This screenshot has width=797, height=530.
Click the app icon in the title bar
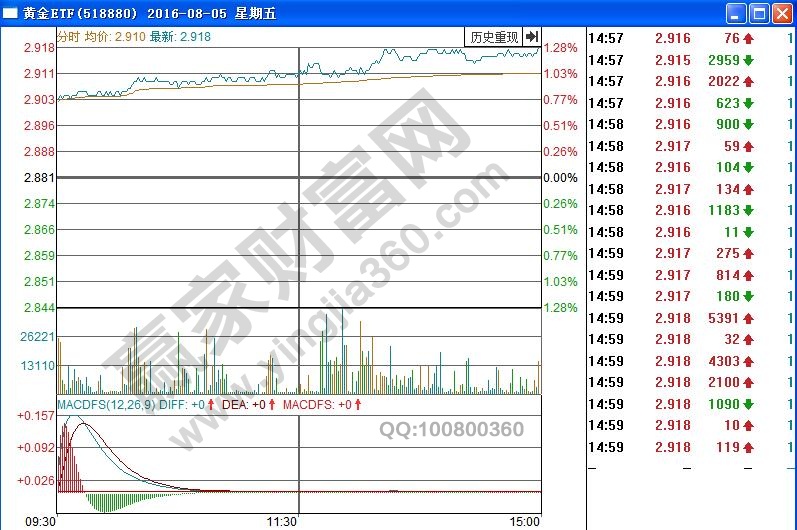tap(12, 13)
